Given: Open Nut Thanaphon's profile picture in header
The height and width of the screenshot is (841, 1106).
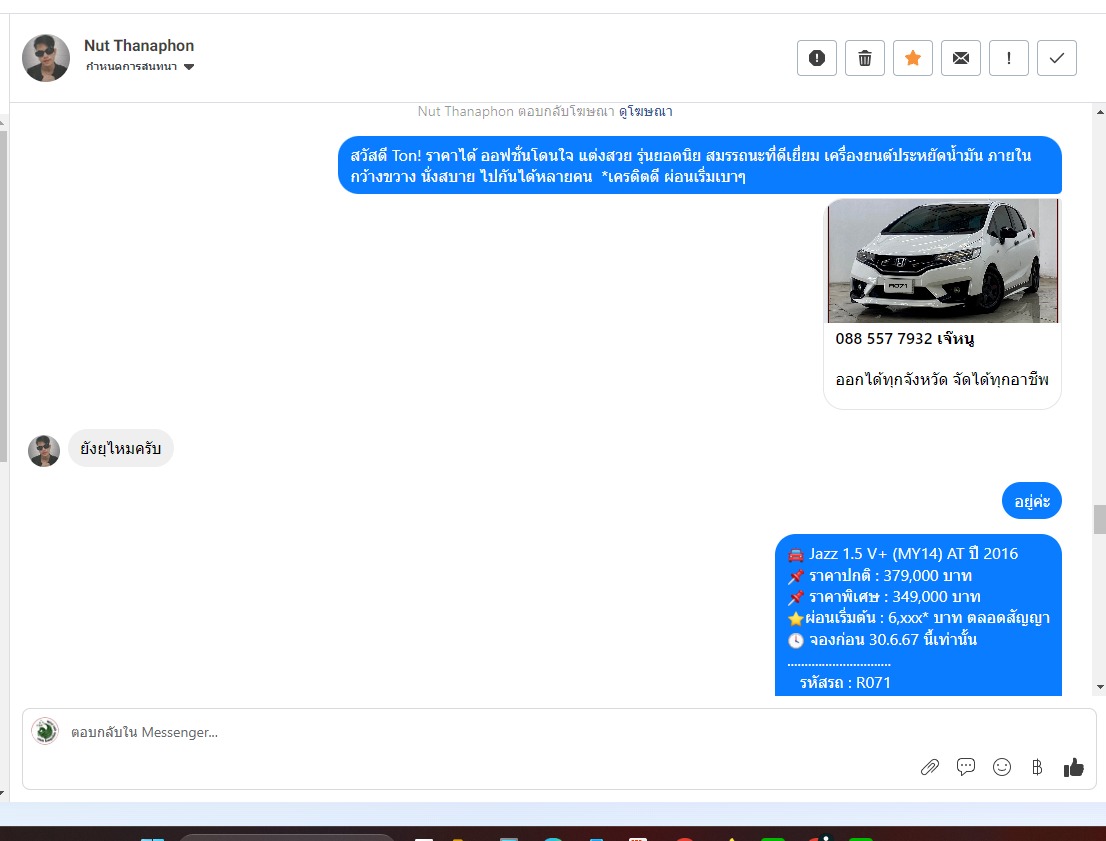Looking at the screenshot, I should [x=46, y=58].
